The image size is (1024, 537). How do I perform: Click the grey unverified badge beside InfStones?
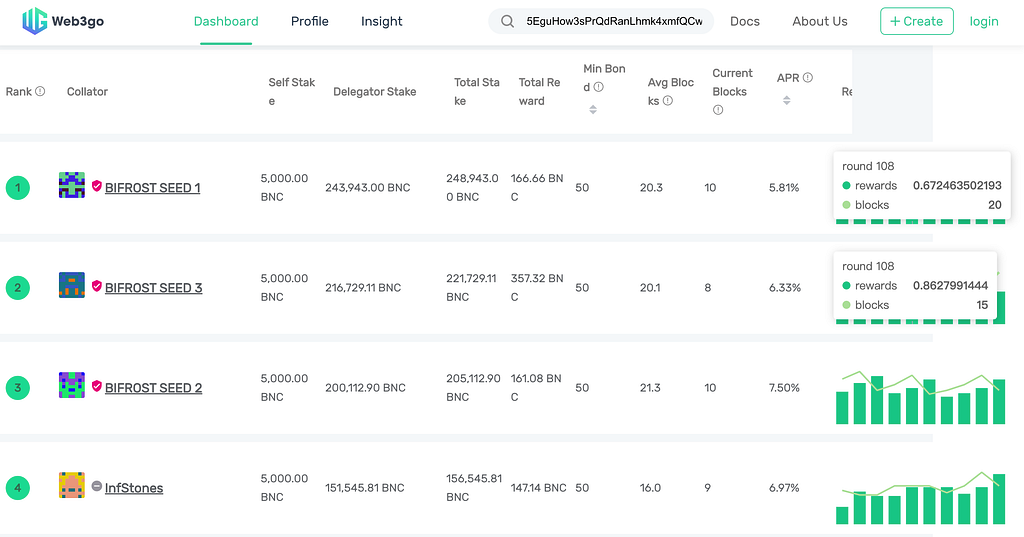point(97,486)
